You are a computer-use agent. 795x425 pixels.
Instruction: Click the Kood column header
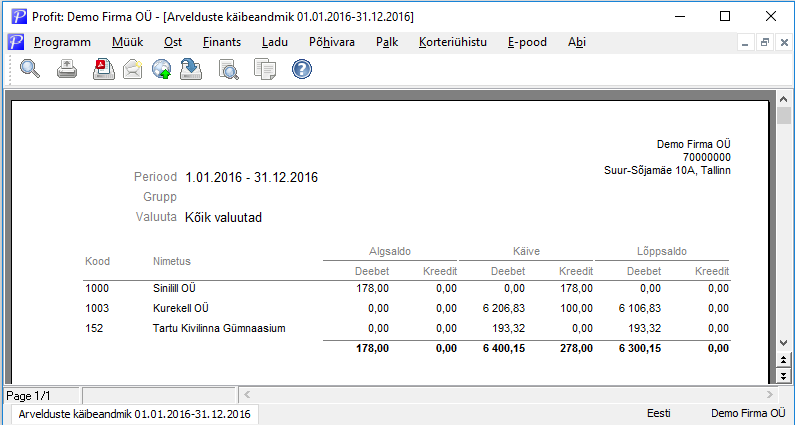[97, 261]
